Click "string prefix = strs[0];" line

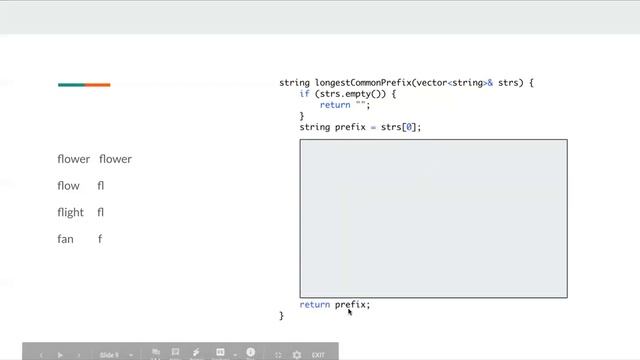(360, 127)
